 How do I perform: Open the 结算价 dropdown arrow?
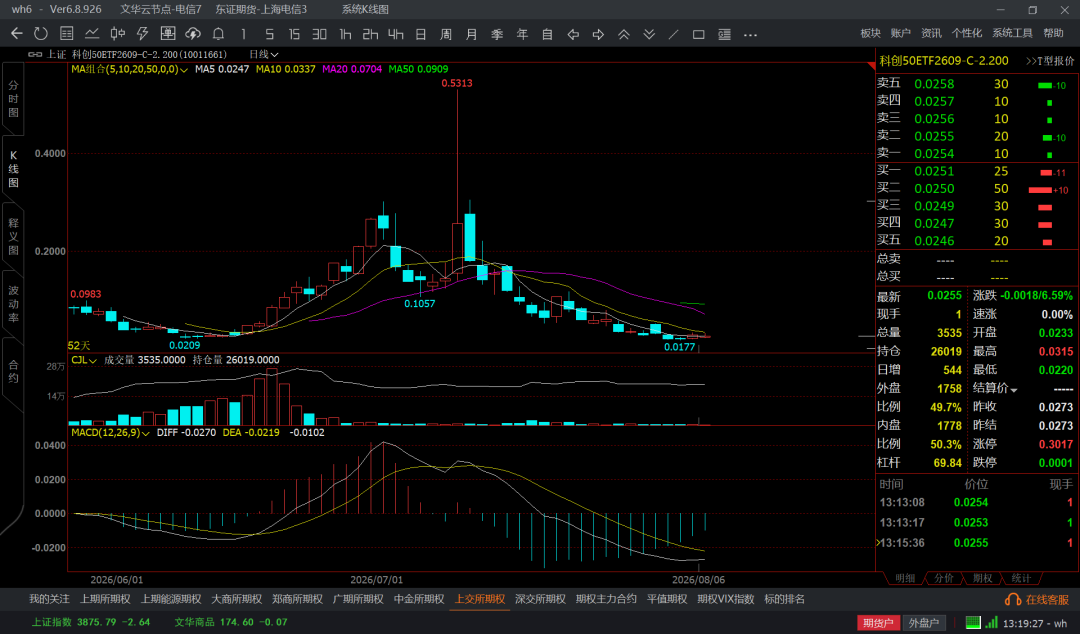(1014, 390)
